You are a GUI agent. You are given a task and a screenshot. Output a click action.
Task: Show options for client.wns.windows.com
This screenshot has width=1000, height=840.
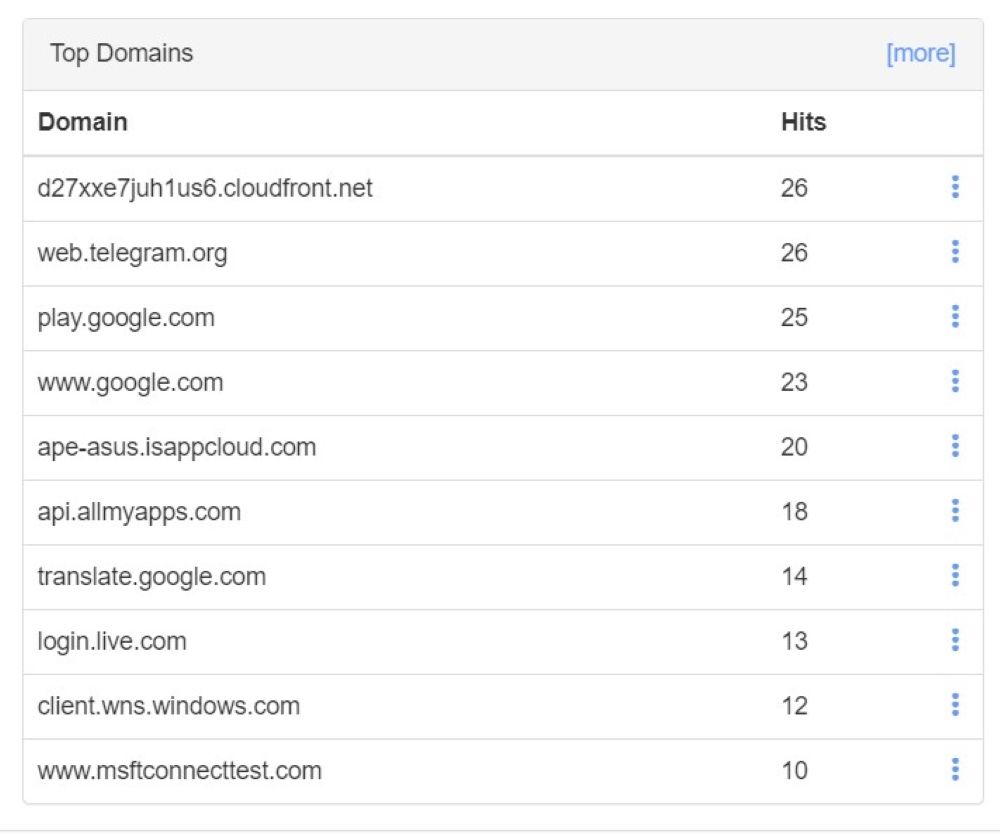pos(955,705)
